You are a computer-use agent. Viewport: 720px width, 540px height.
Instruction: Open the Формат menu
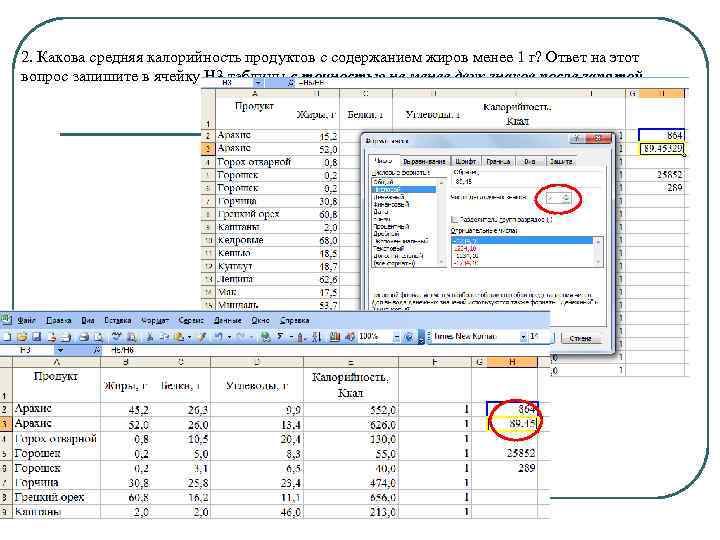(155, 320)
